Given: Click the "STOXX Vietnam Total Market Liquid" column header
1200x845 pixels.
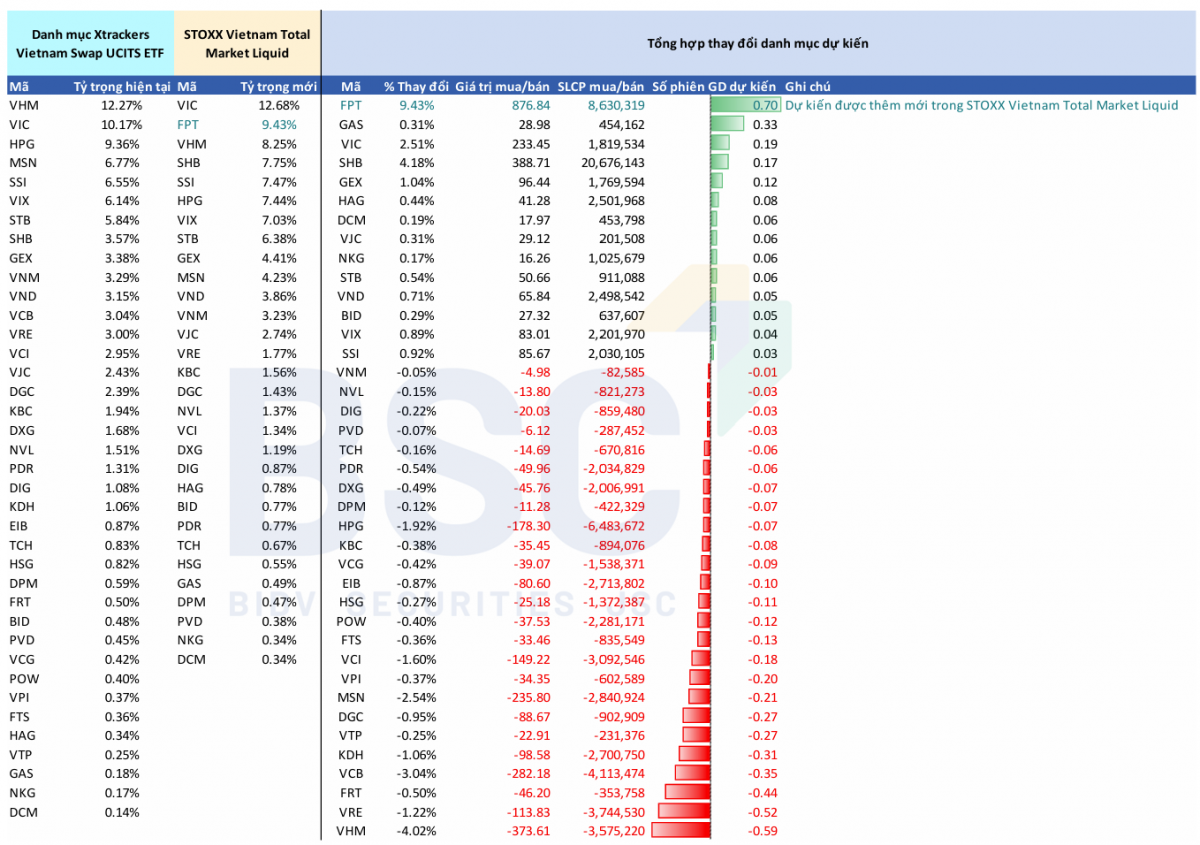Looking at the screenshot, I should point(247,43).
